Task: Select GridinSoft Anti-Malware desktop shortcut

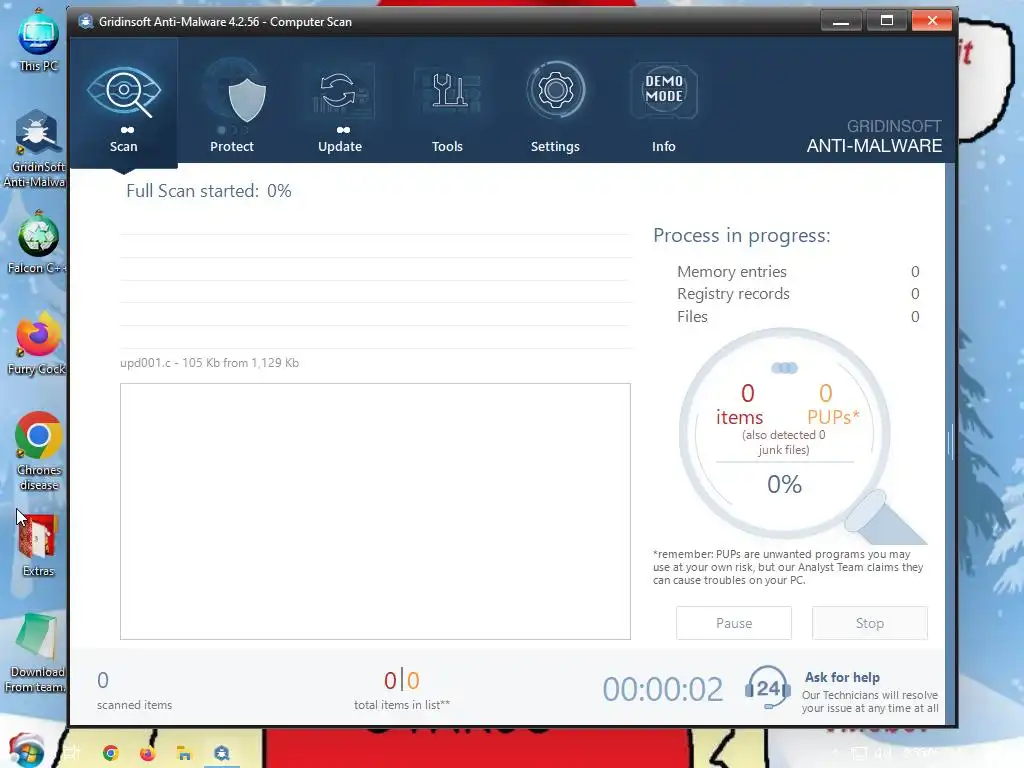Action: coord(35,150)
